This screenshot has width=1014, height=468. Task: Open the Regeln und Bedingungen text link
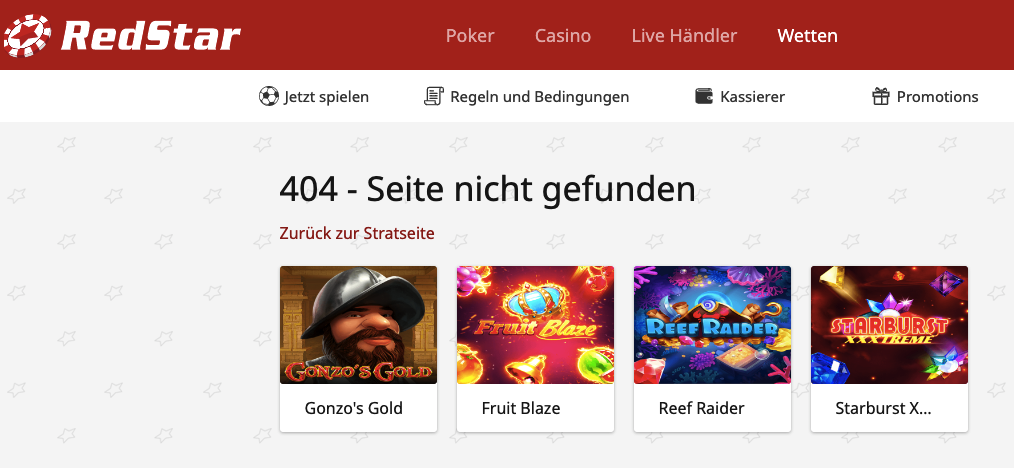[539, 97]
